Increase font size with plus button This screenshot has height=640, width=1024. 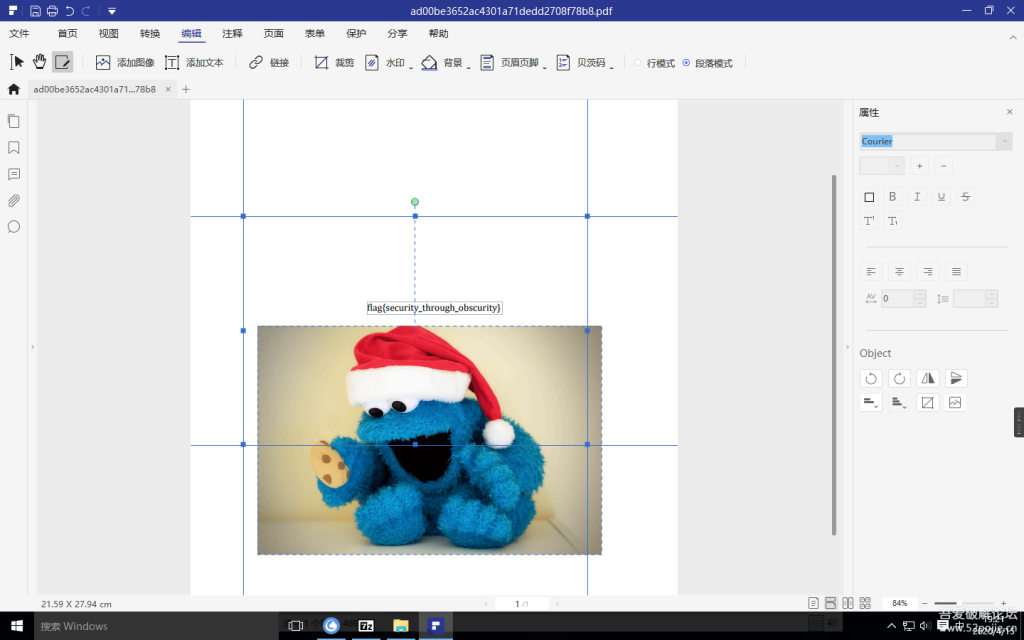pos(920,166)
